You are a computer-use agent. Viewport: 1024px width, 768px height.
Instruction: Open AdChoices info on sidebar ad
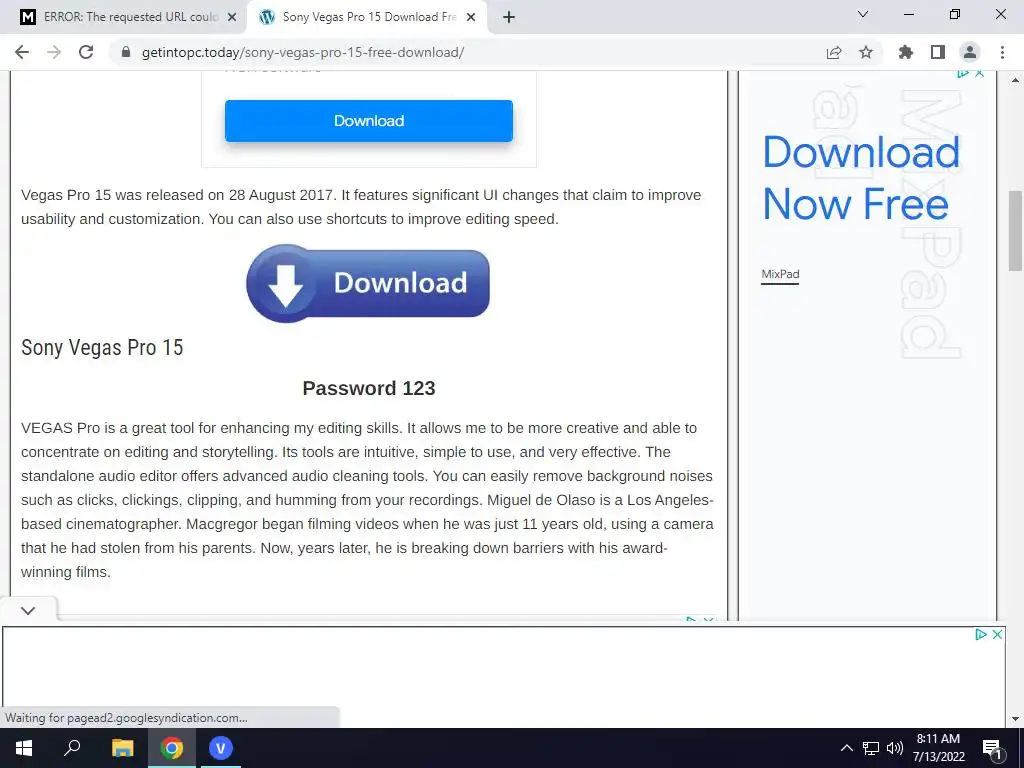(x=963, y=74)
